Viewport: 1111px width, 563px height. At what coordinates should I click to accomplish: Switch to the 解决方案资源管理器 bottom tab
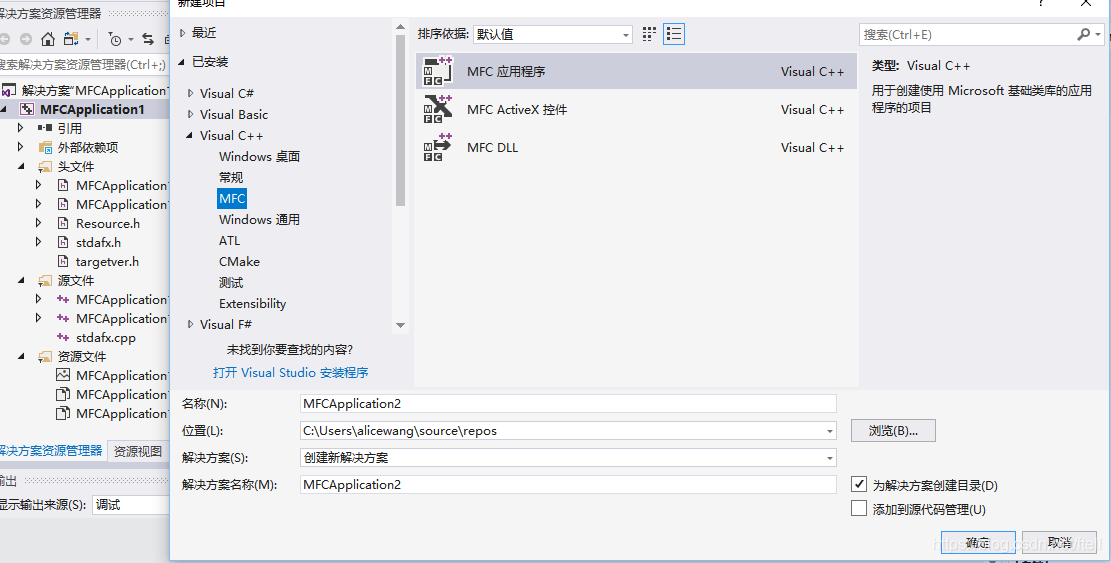click(x=50, y=450)
